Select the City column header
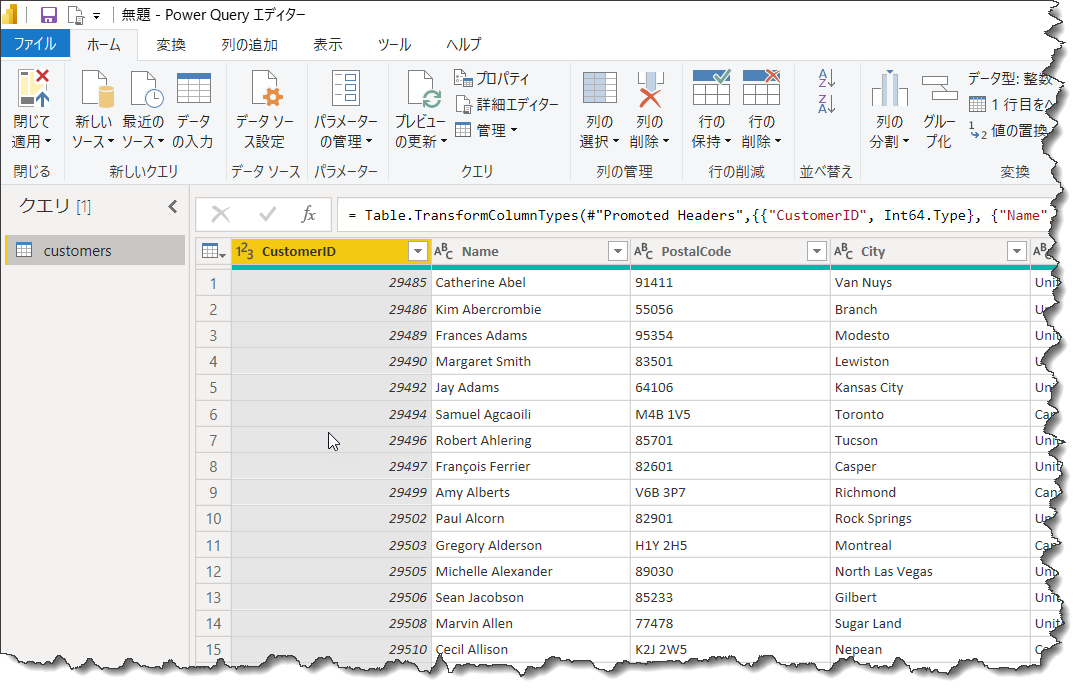1088x698 pixels. click(930, 251)
